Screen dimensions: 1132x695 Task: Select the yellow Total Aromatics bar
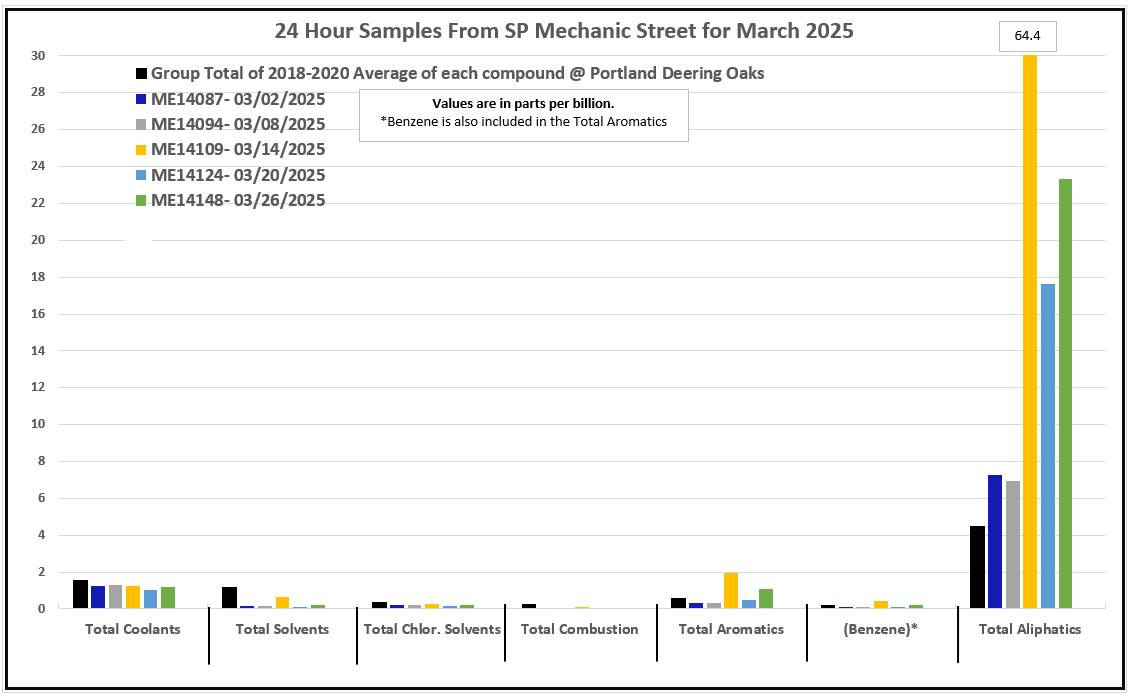point(730,590)
